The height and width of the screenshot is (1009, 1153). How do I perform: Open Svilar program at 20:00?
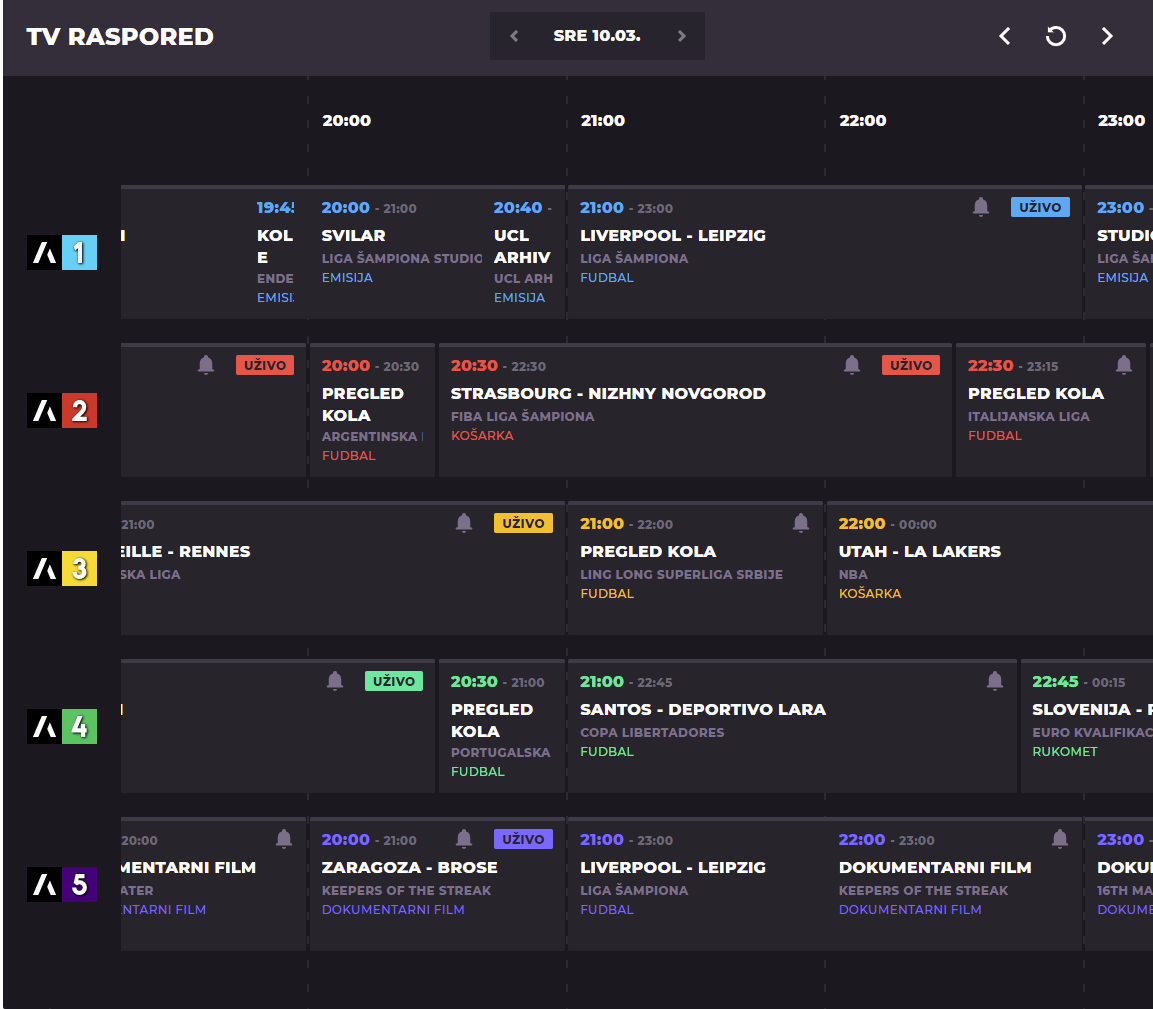coord(397,253)
